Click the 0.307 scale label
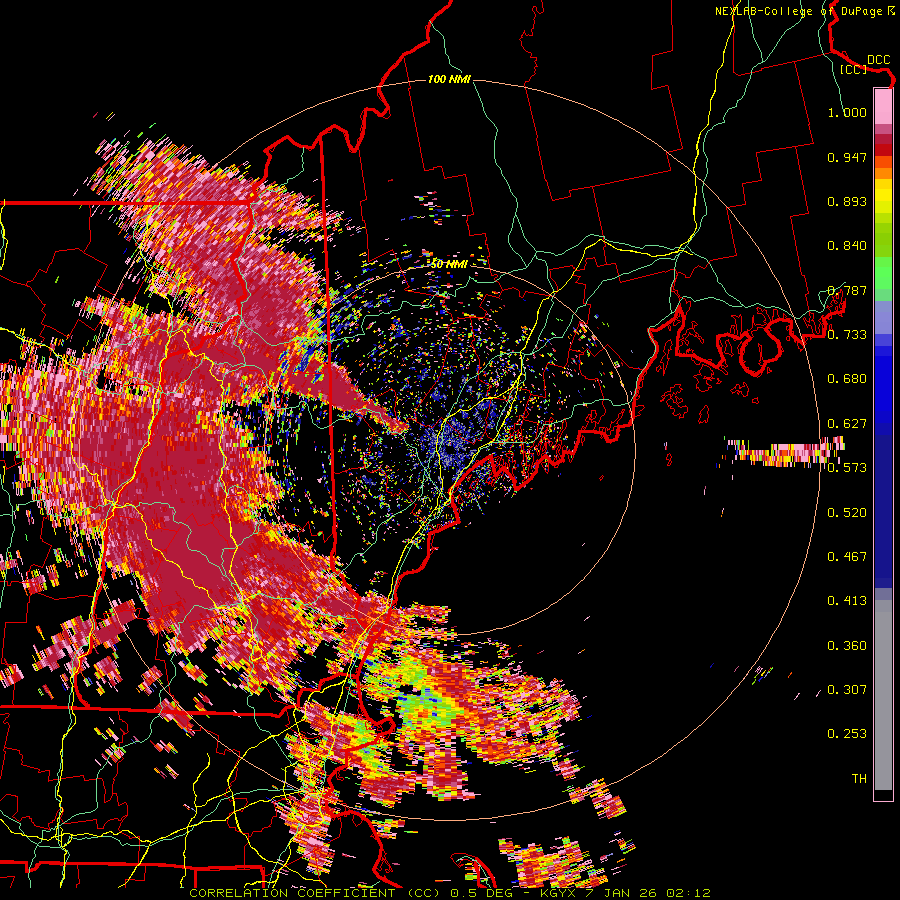900x900 pixels. [x=847, y=690]
